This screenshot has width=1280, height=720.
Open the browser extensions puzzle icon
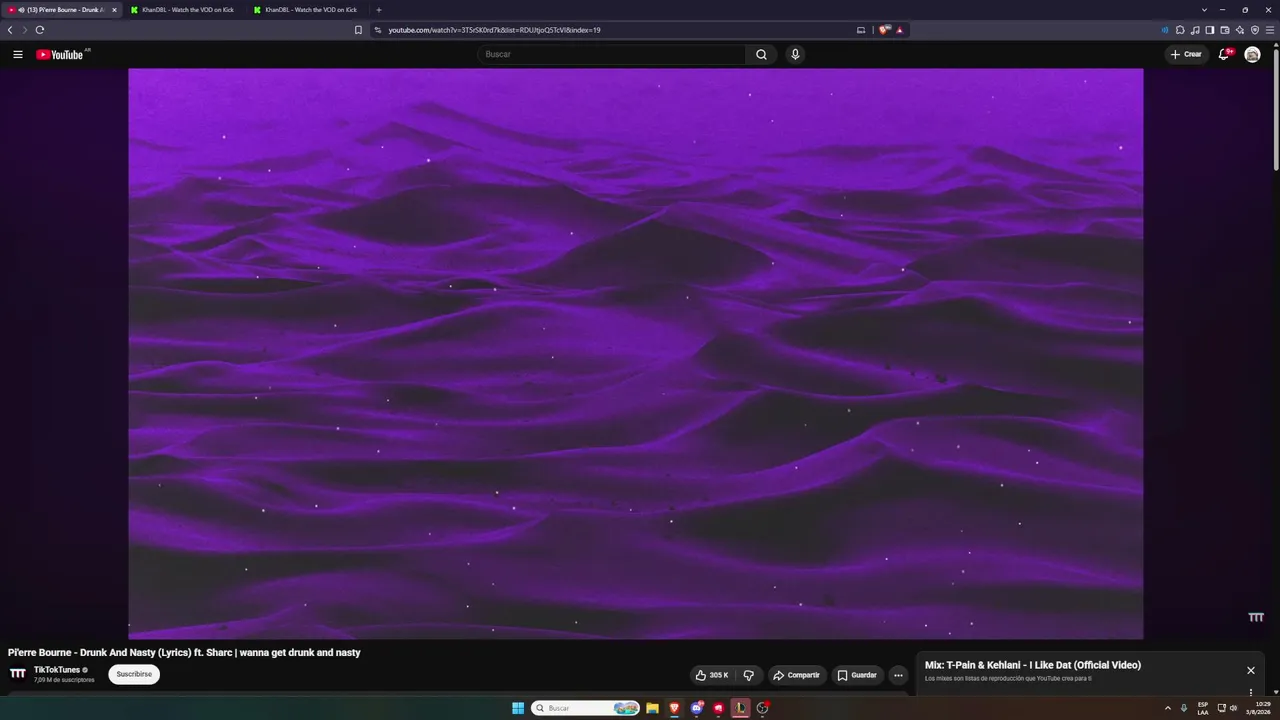pyautogui.click(x=1180, y=30)
